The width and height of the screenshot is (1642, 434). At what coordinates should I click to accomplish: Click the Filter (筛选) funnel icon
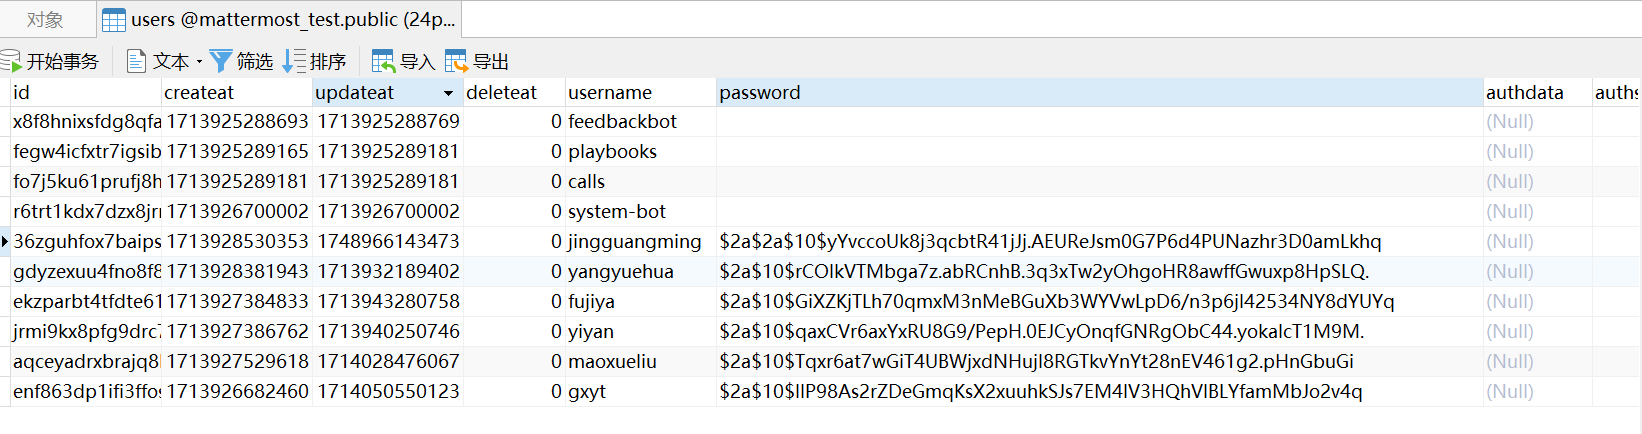pyautogui.click(x=221, y=62)
